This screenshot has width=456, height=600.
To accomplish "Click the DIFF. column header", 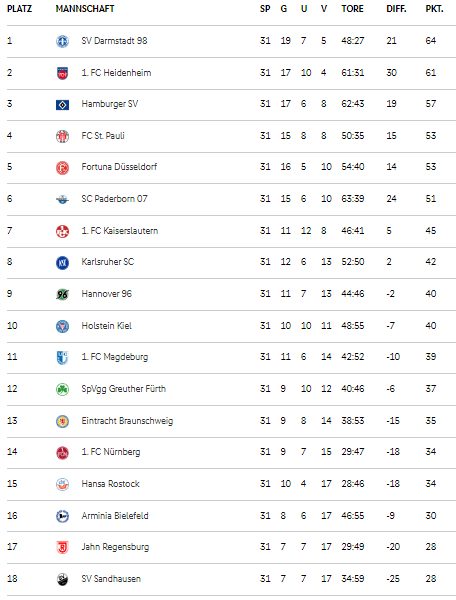I will (x=396, y=9).
